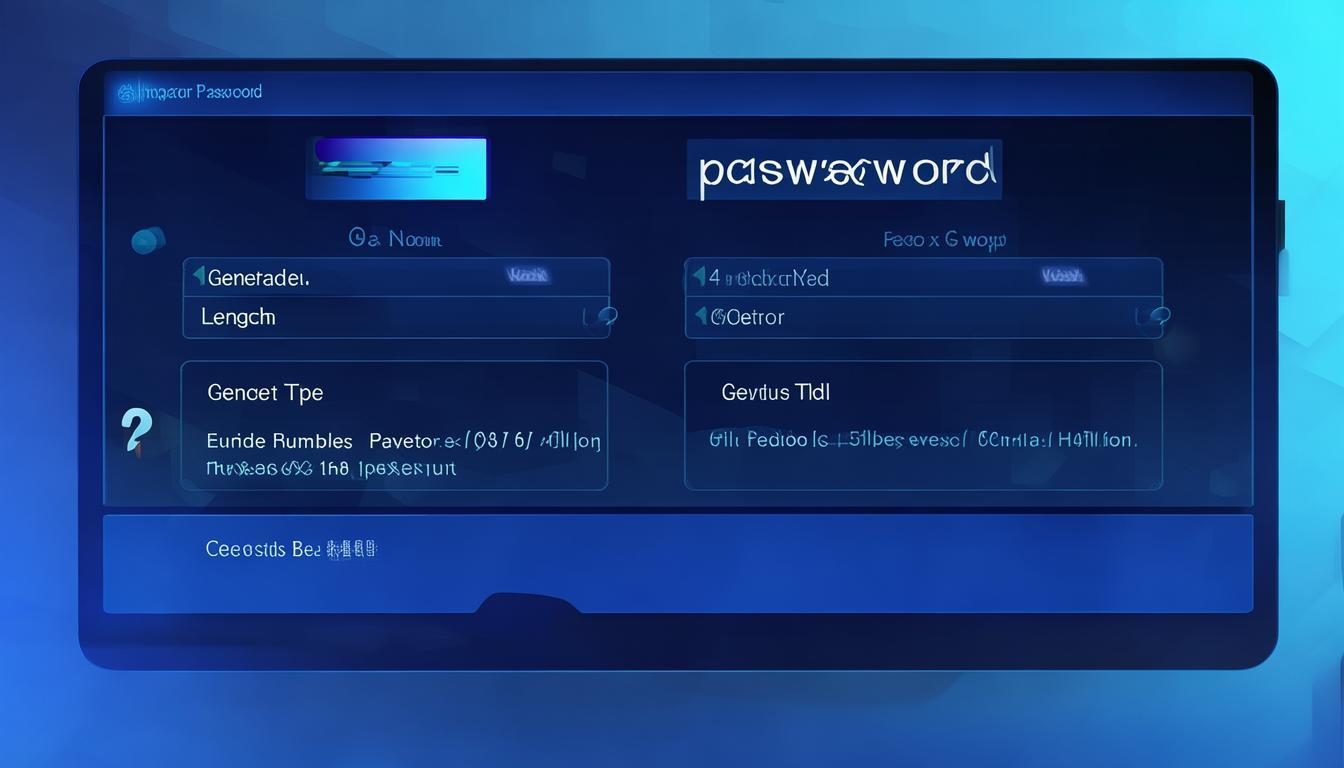Click the Ceostds Be bottom bar
The image size is (1344, 768).
coord(677,562)
